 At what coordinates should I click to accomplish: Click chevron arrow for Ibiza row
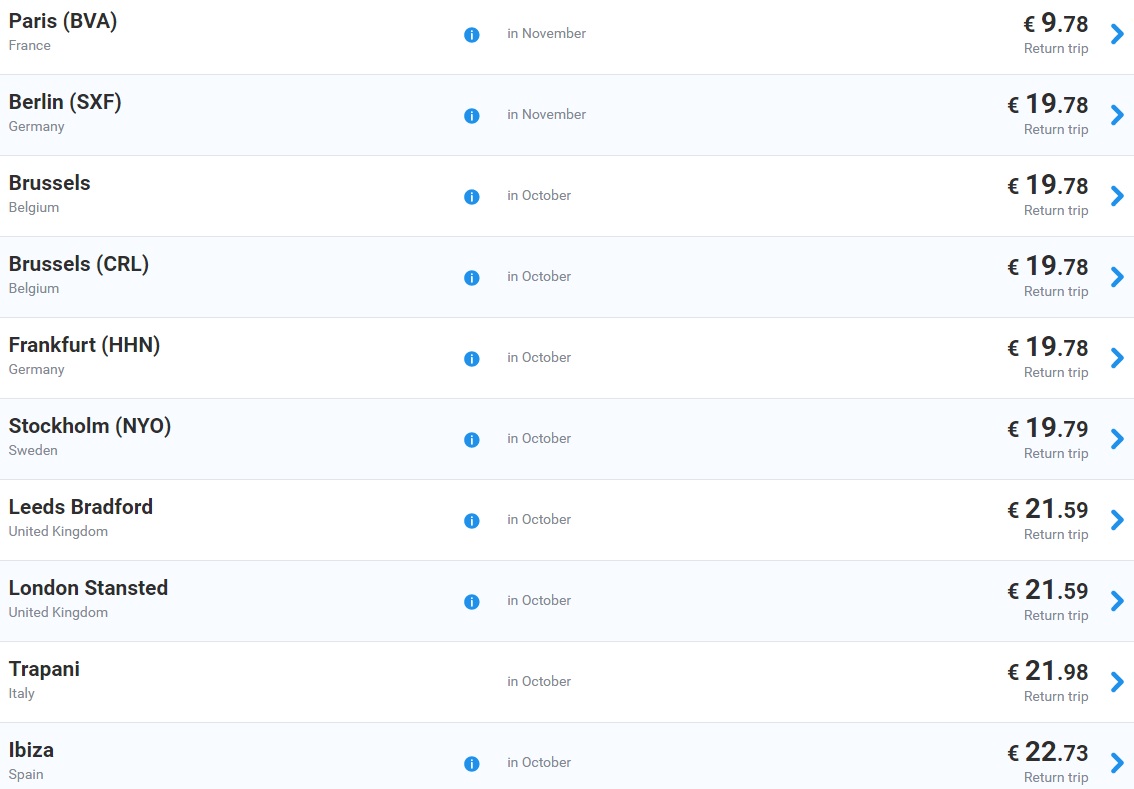click(1117, 763)
